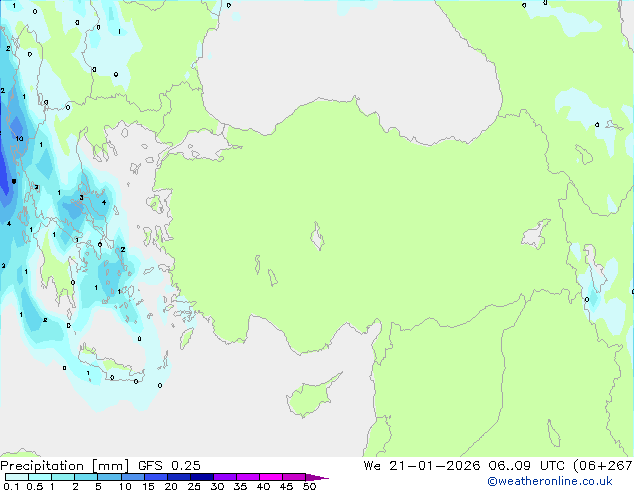
Task: Click the '10' precipitation value on the map
Action: tap(19, 139)
